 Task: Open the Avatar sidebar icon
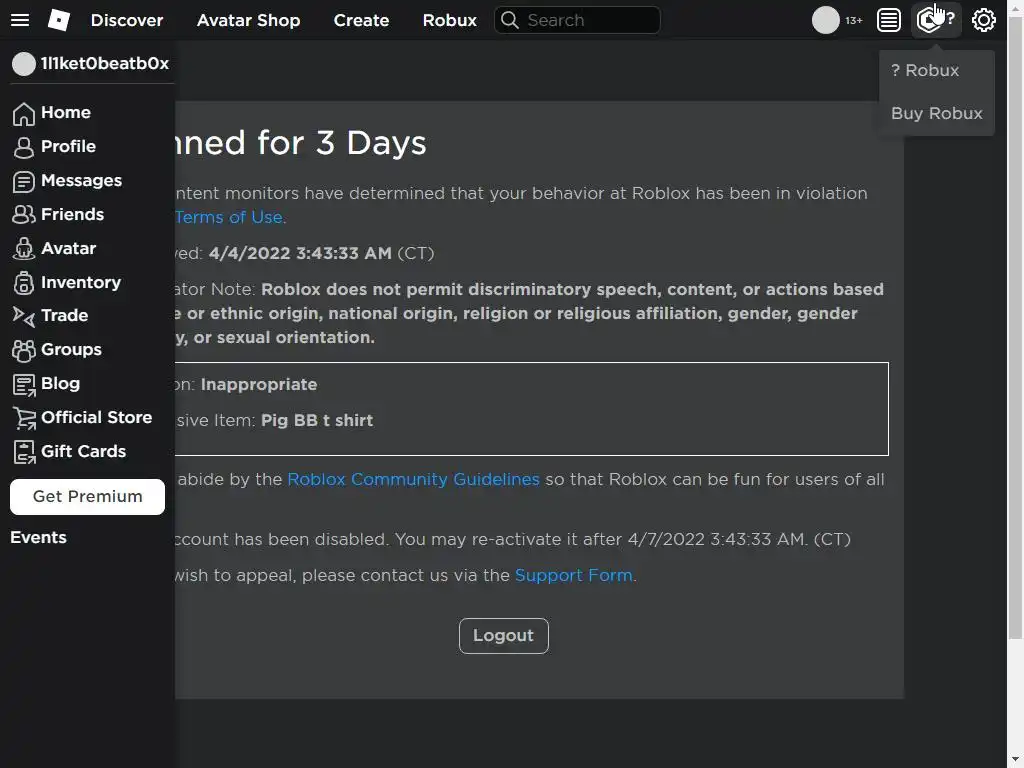click(24, 249)
